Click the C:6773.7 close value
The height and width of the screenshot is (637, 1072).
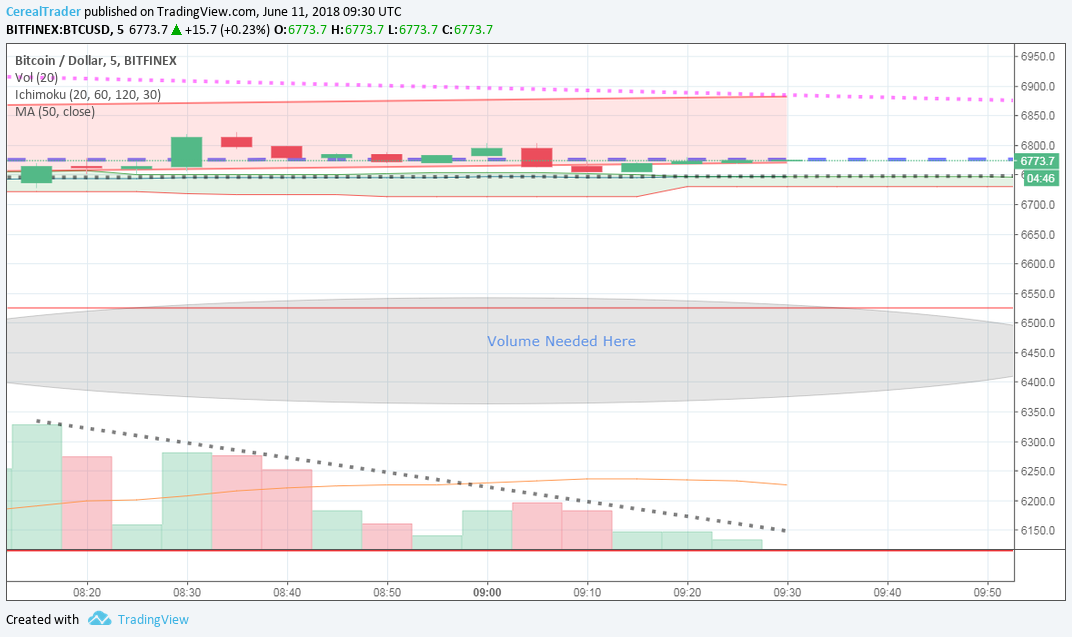[x=467, y=29]
